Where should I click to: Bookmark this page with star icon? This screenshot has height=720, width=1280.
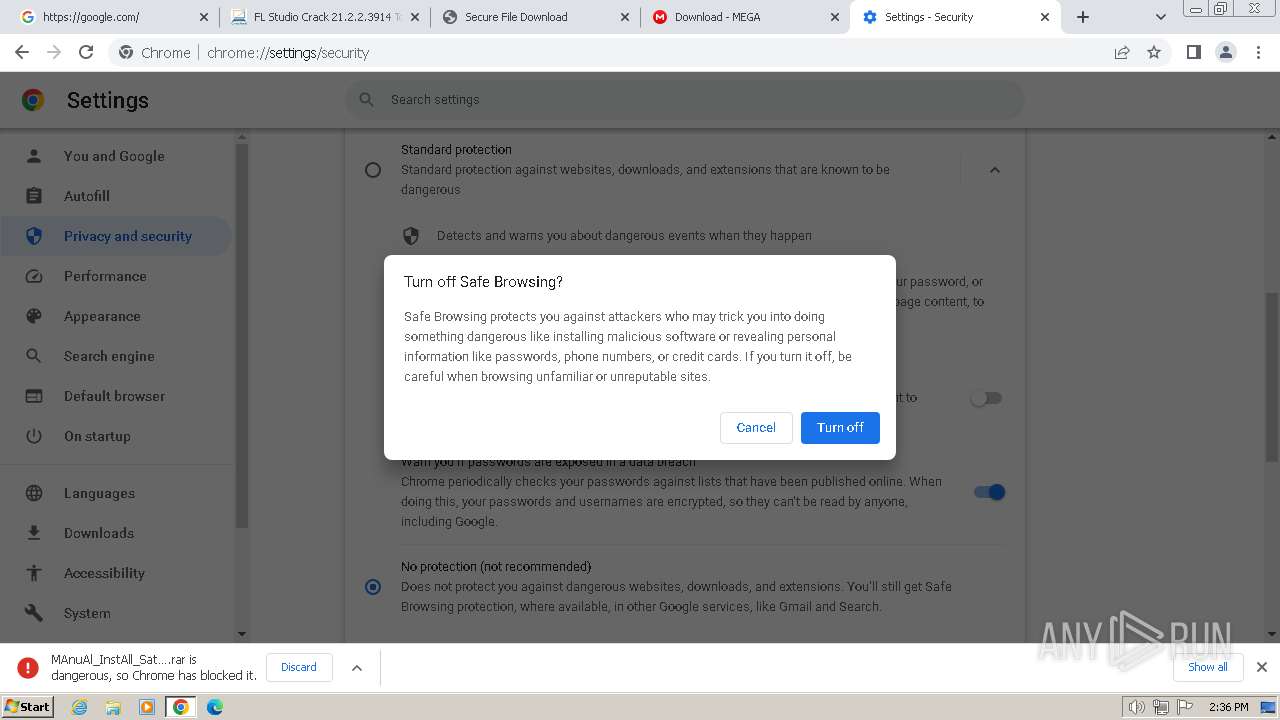pos(1154,53)
